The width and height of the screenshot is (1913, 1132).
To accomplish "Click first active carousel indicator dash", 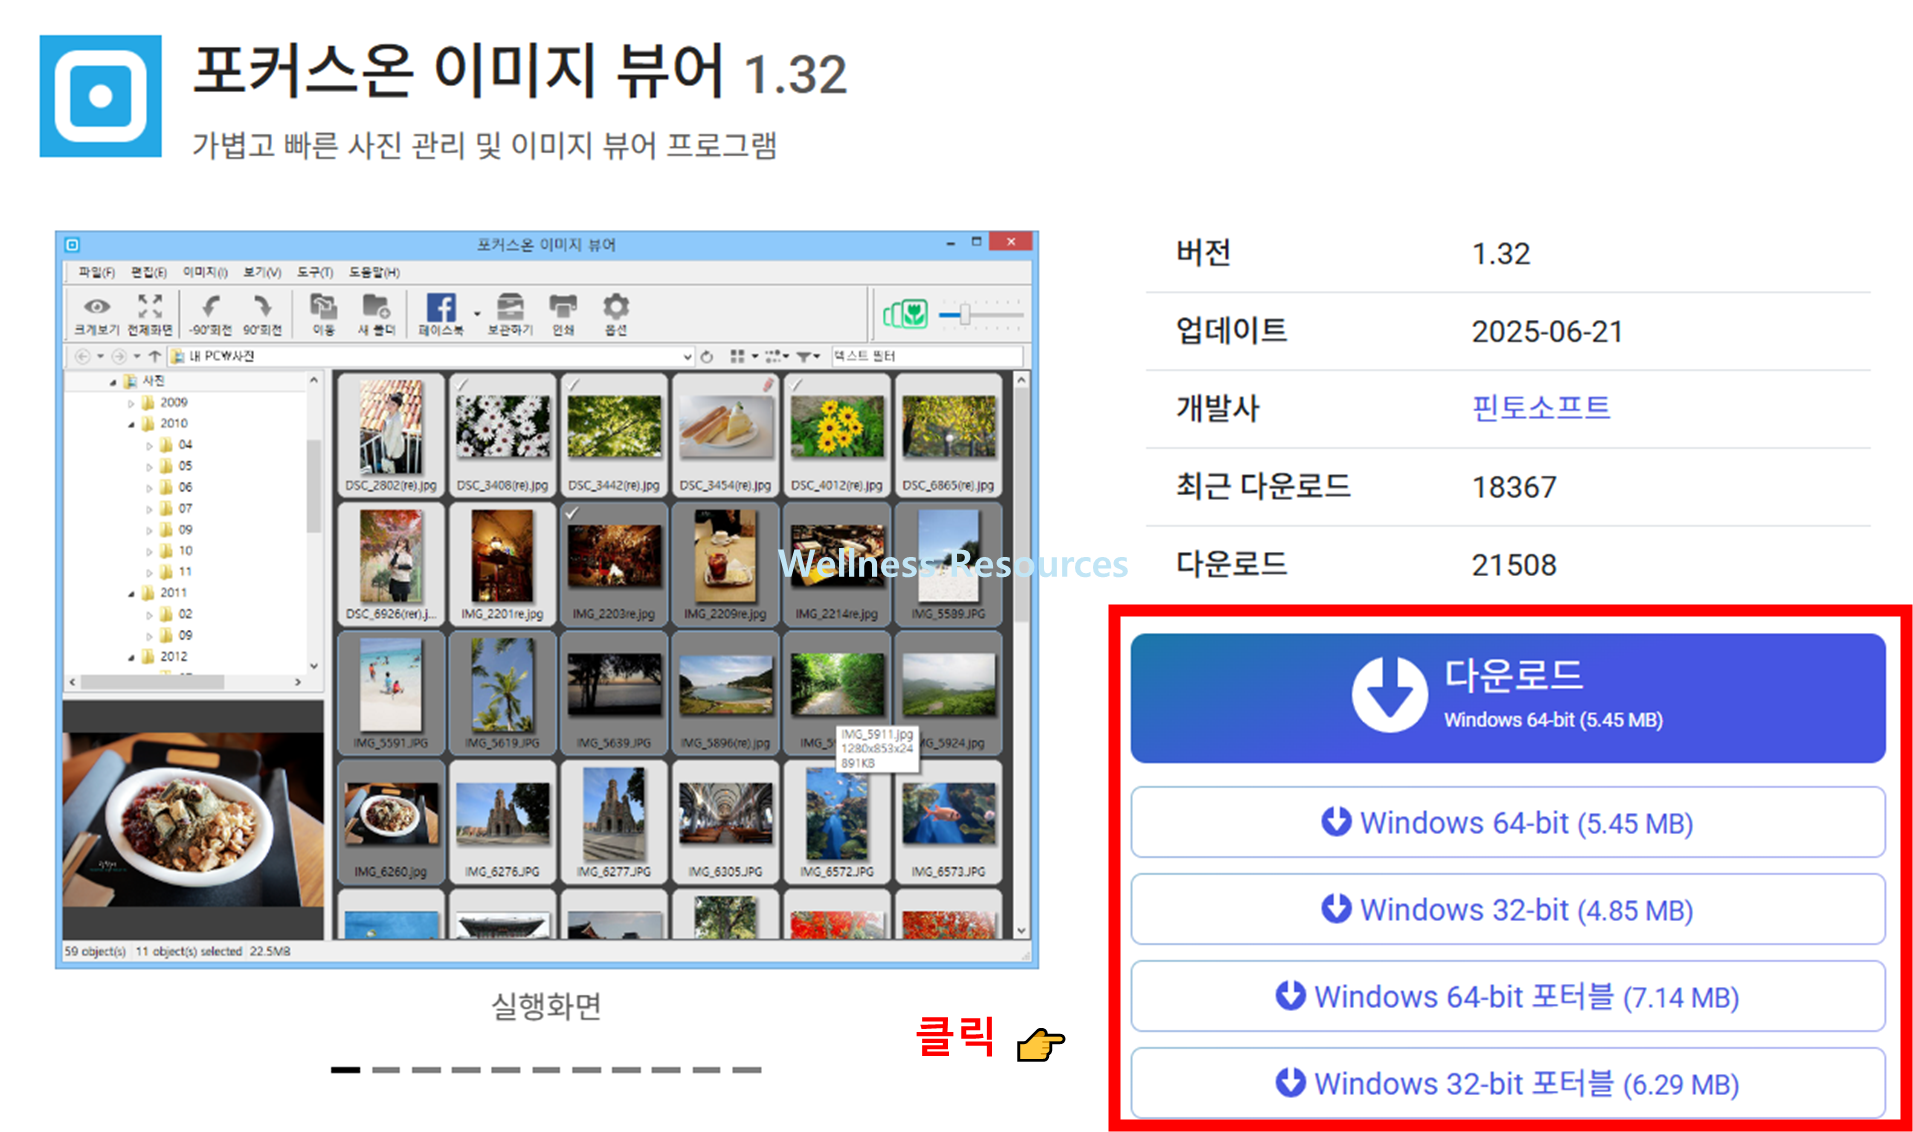I will 345,1070.
